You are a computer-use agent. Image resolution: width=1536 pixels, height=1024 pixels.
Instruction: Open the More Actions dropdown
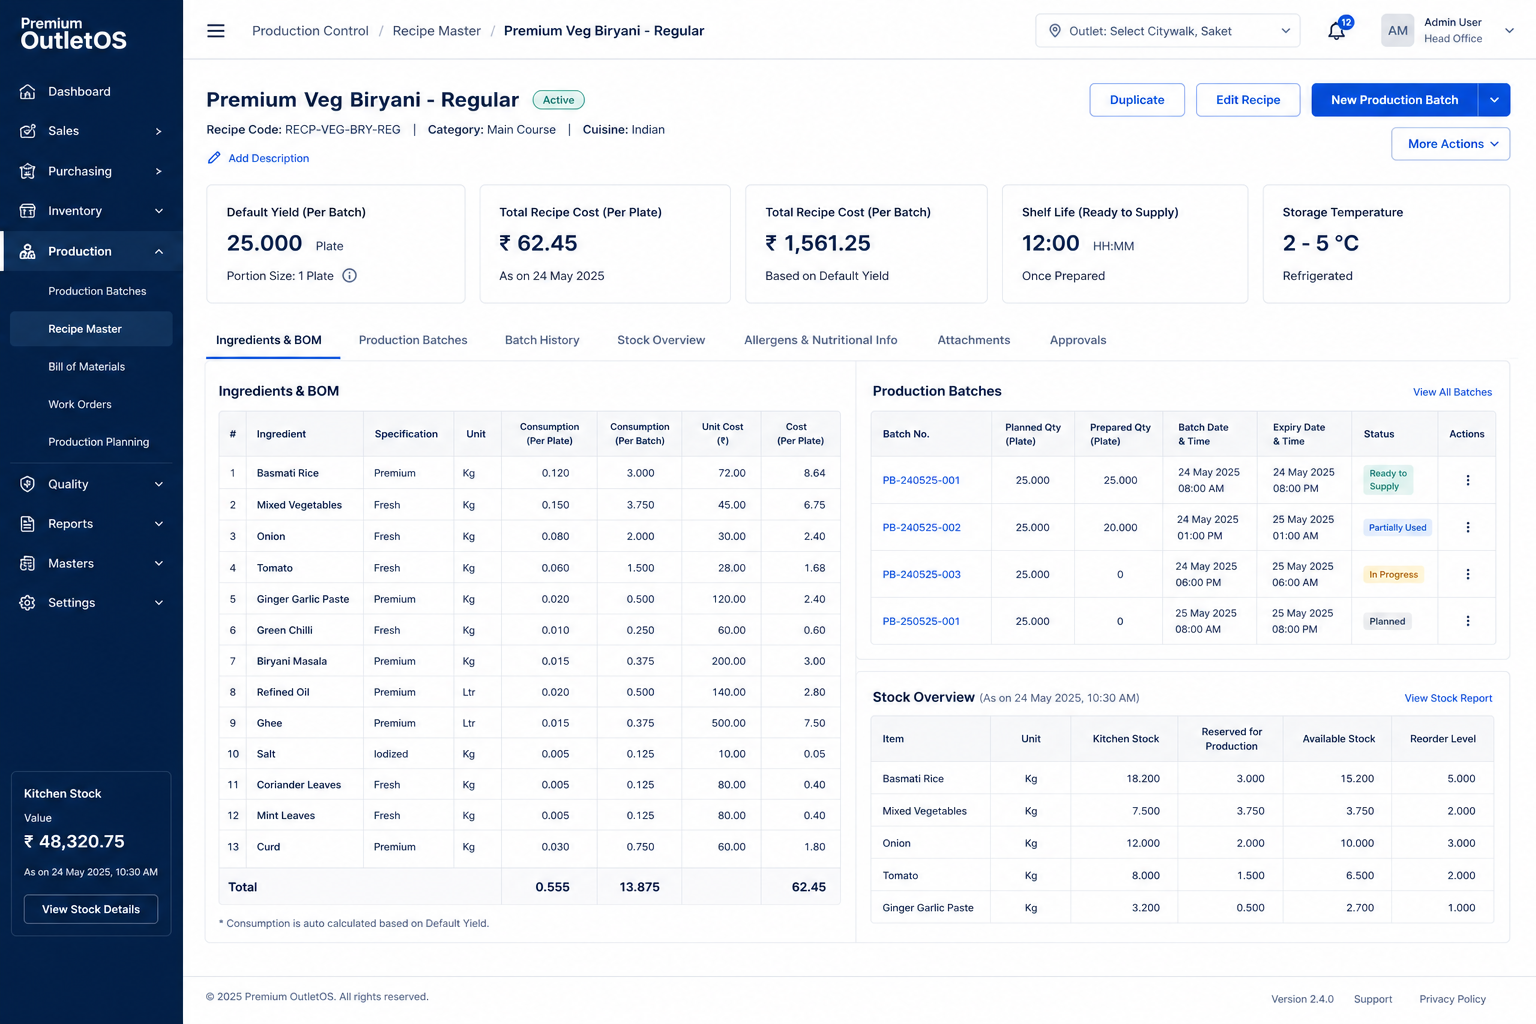(1451, 144)
